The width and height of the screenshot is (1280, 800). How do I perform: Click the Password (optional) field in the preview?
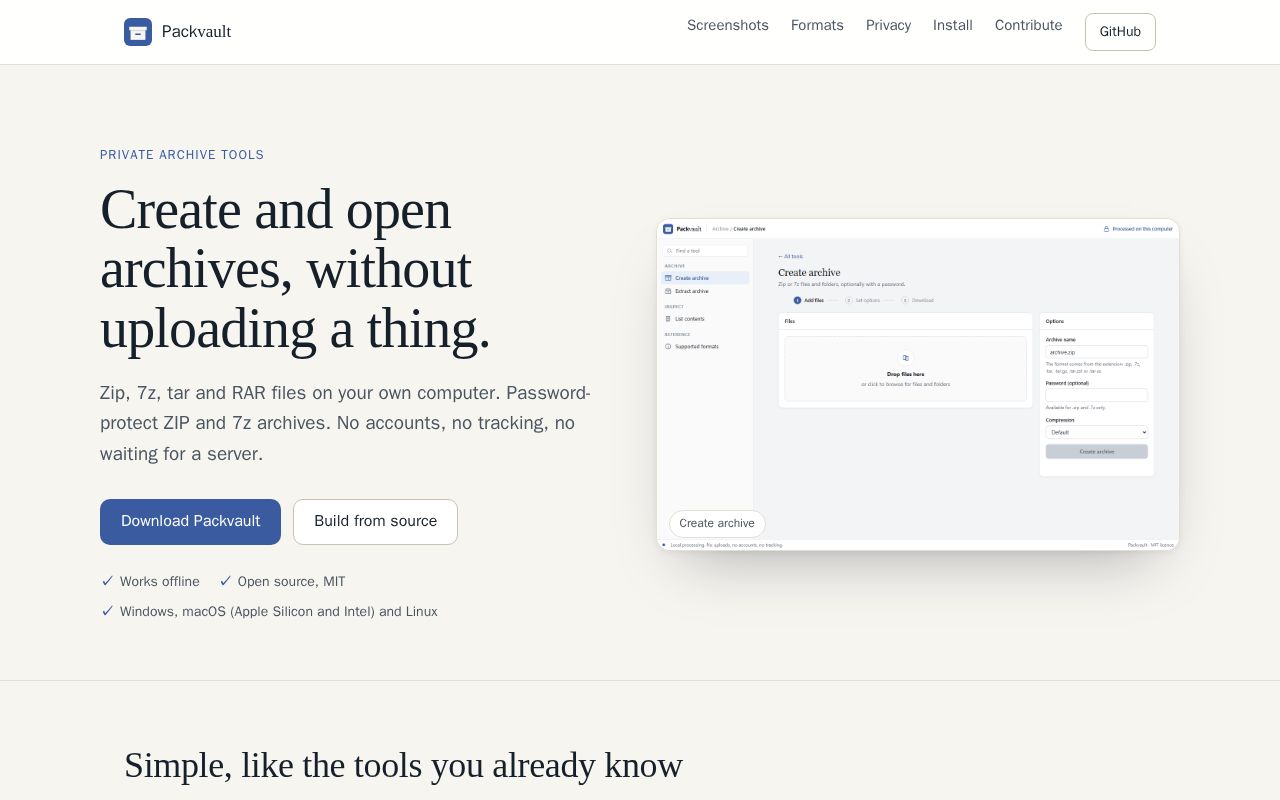click(1097, 395)
